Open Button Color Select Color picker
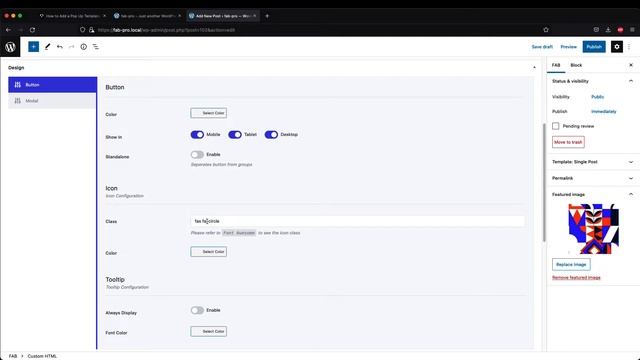The width and height of the screenshot is (640, 360). (209, 113)
